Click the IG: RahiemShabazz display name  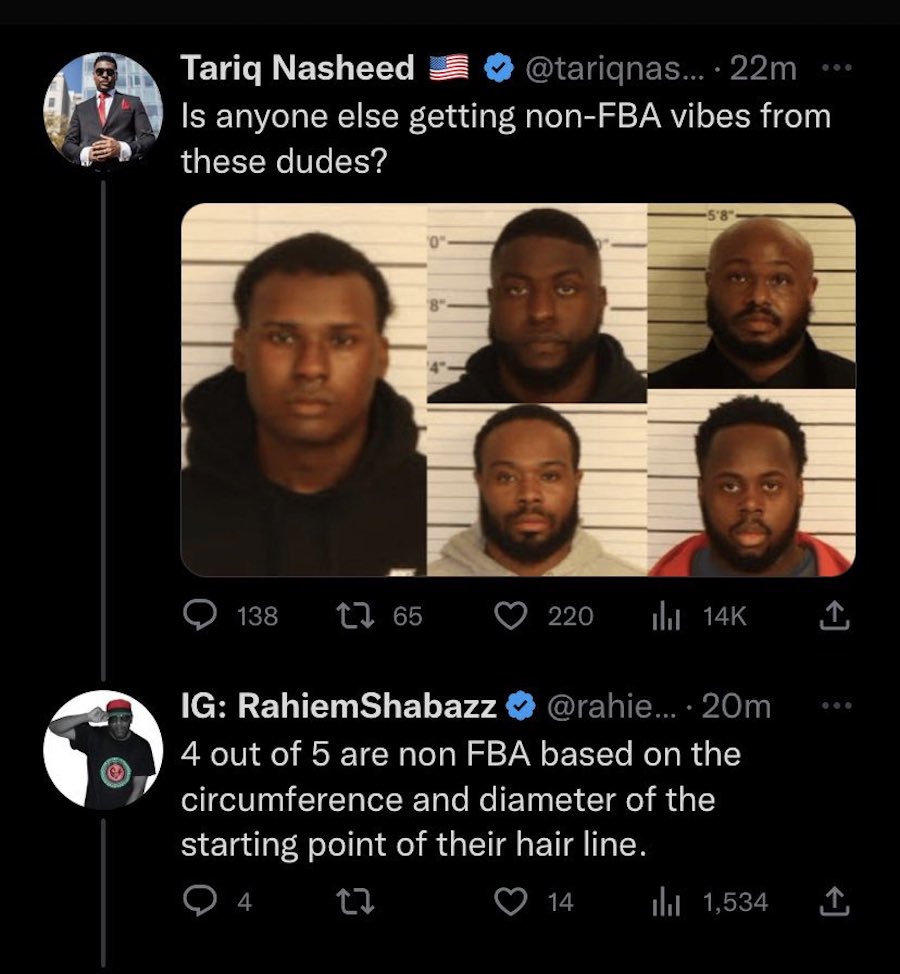tap(338, 706)
